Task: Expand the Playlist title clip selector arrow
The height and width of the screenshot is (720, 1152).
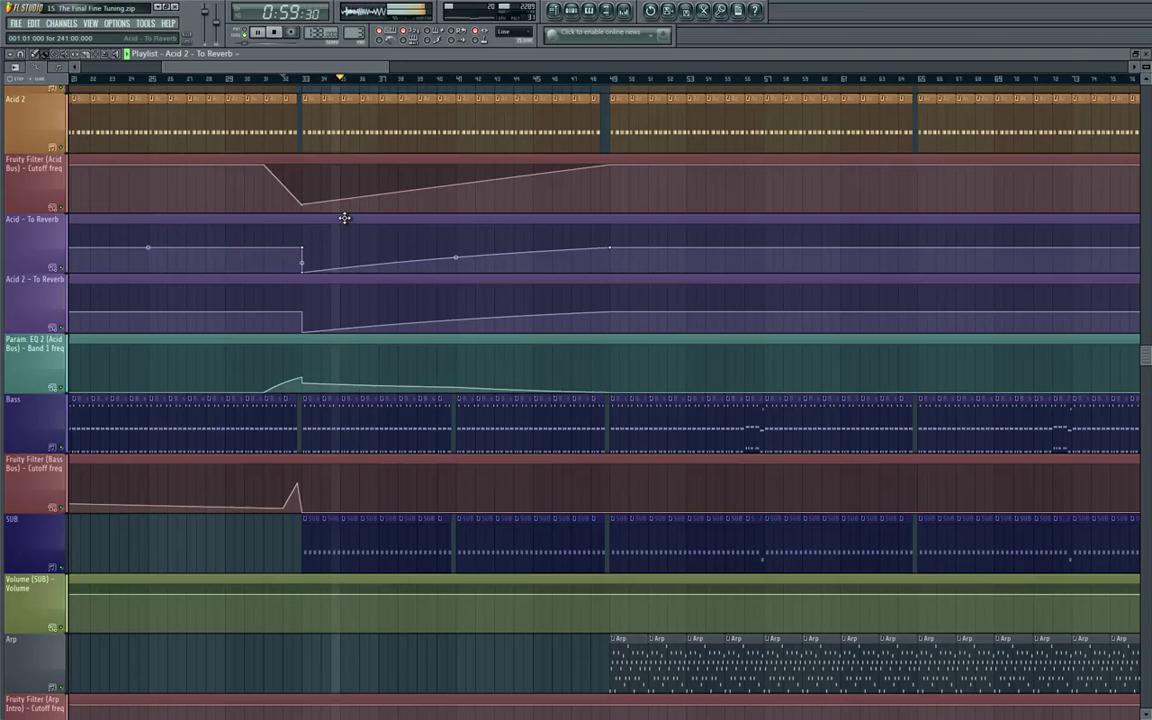Action: [x=237, y=54]
